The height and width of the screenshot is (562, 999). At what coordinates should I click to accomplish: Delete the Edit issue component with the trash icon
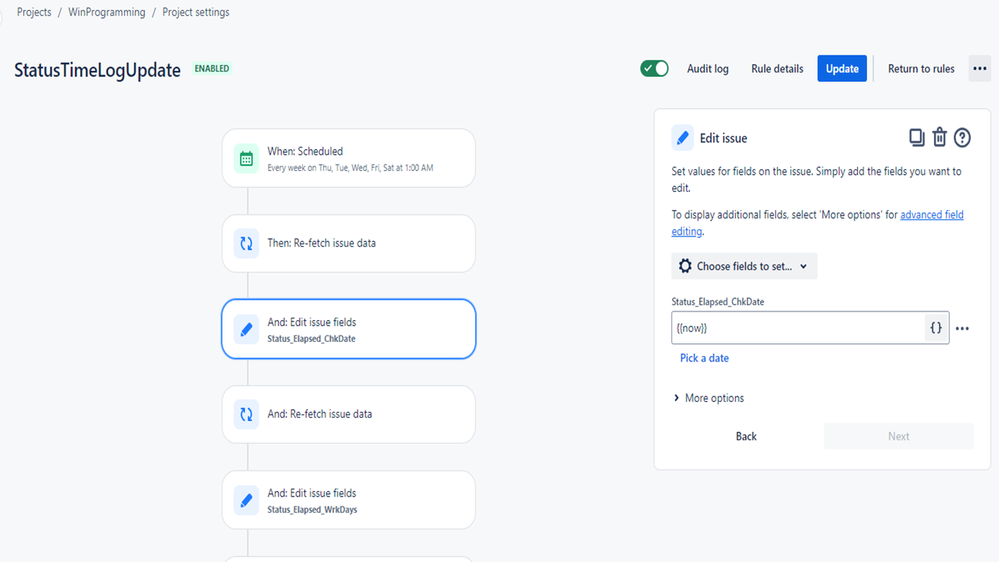click(x=939, y=137)
